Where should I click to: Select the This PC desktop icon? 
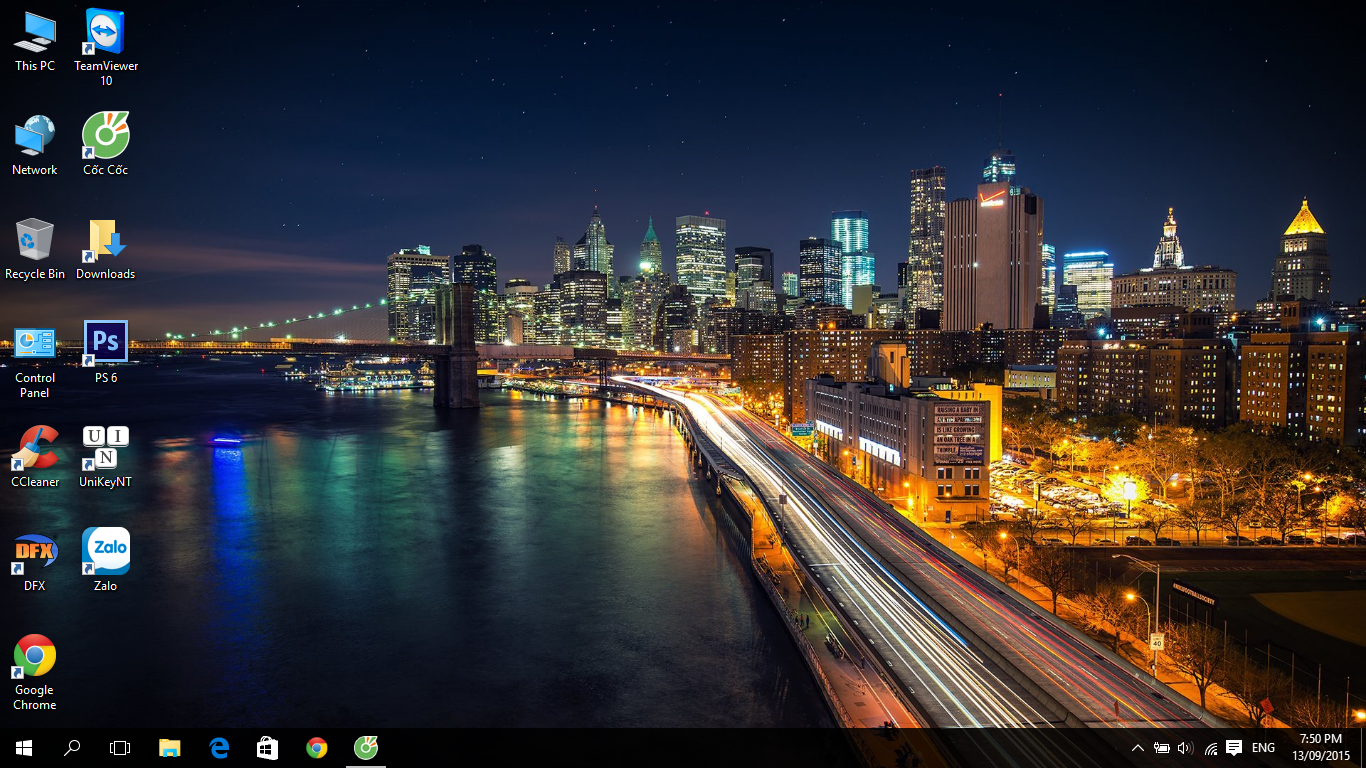35,42
